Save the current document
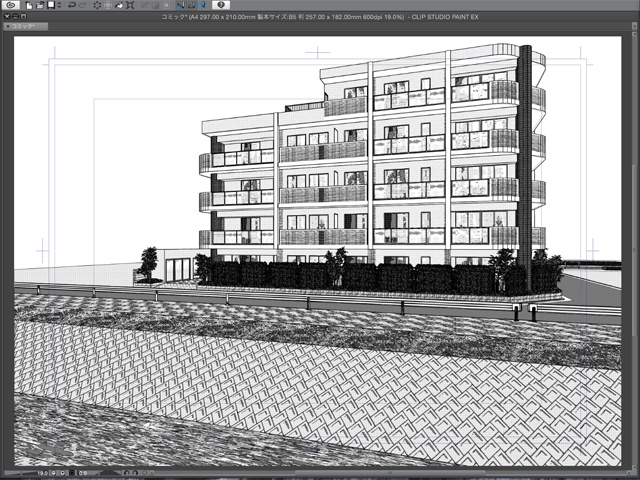 pyautogui.click(x=51, y=5)
